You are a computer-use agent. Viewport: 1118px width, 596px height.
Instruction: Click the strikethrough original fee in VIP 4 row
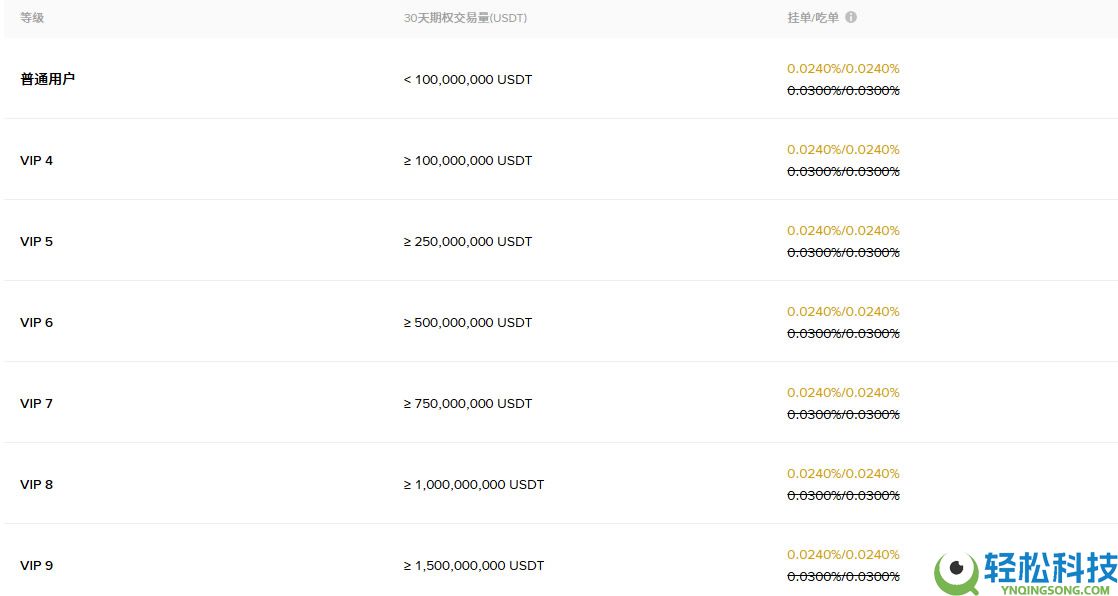point(843,171)
